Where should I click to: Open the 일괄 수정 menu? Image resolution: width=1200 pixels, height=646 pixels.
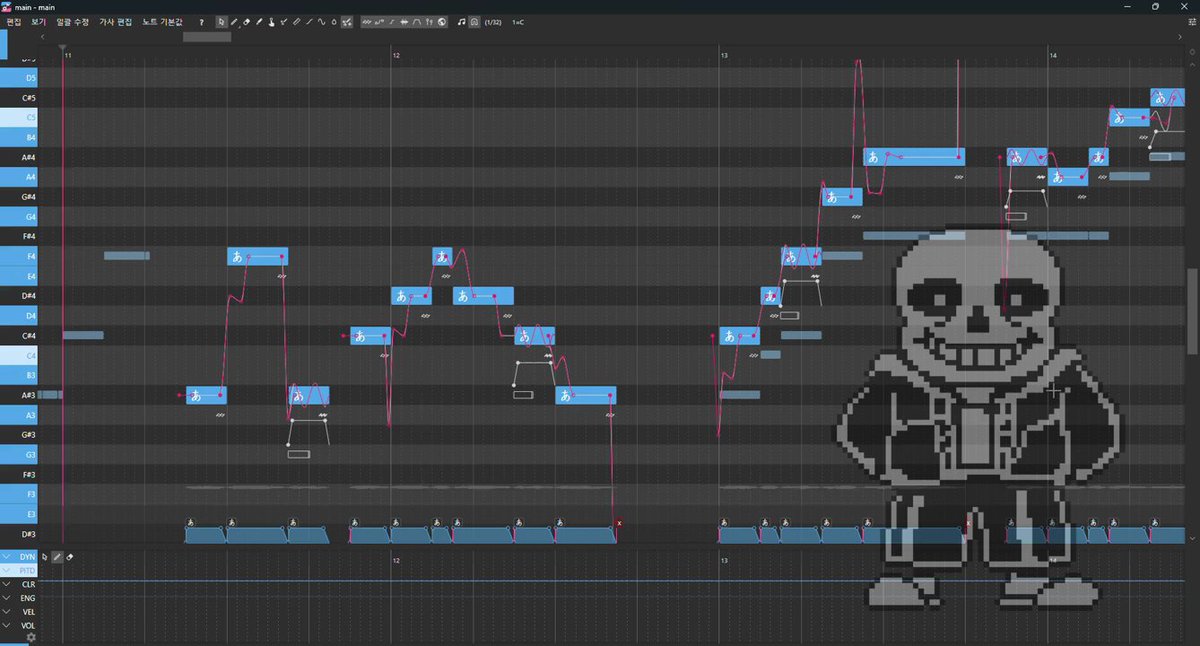[73, 21]
